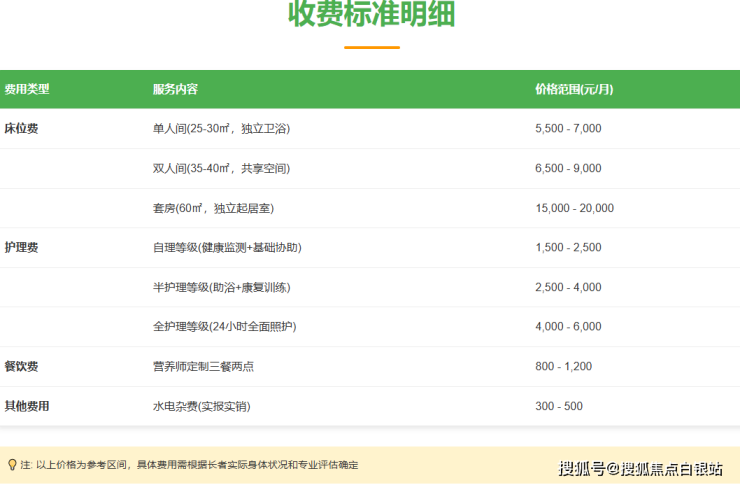Click the 单人间(25-30㎡) service row
Image resolution: width=740 pixels, height=485 pixels.
(x=221, y=129)
